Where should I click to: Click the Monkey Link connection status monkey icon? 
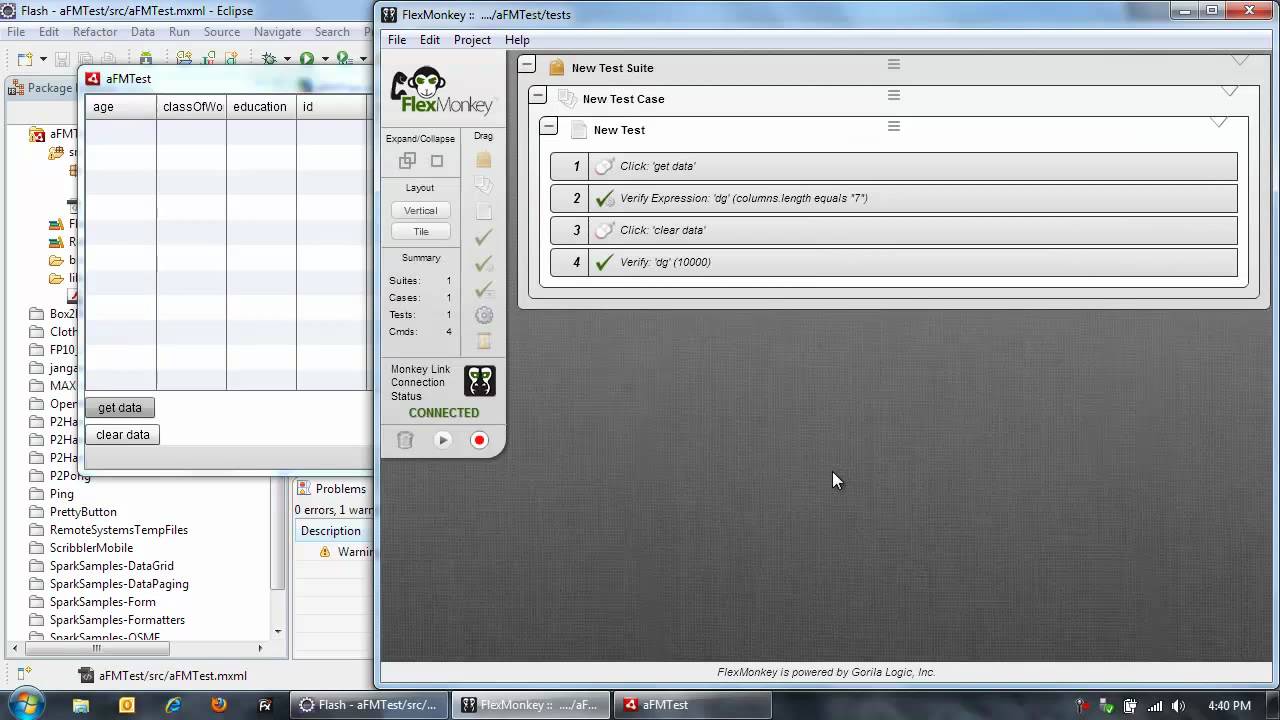[x=480, y=381]
